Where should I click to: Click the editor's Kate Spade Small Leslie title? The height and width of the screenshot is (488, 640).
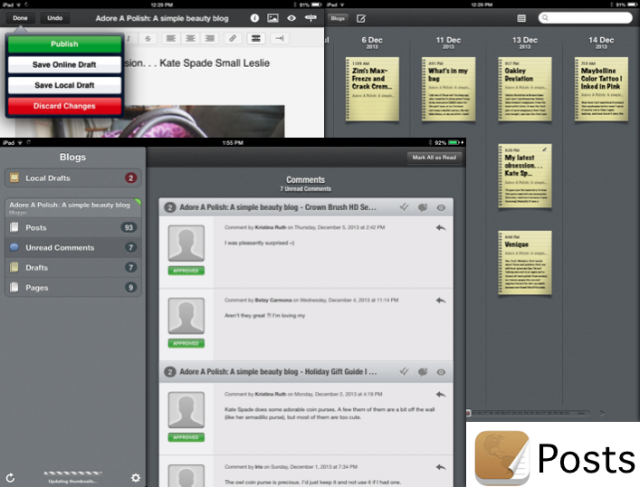pyautogui.click(x=197, y=63)
